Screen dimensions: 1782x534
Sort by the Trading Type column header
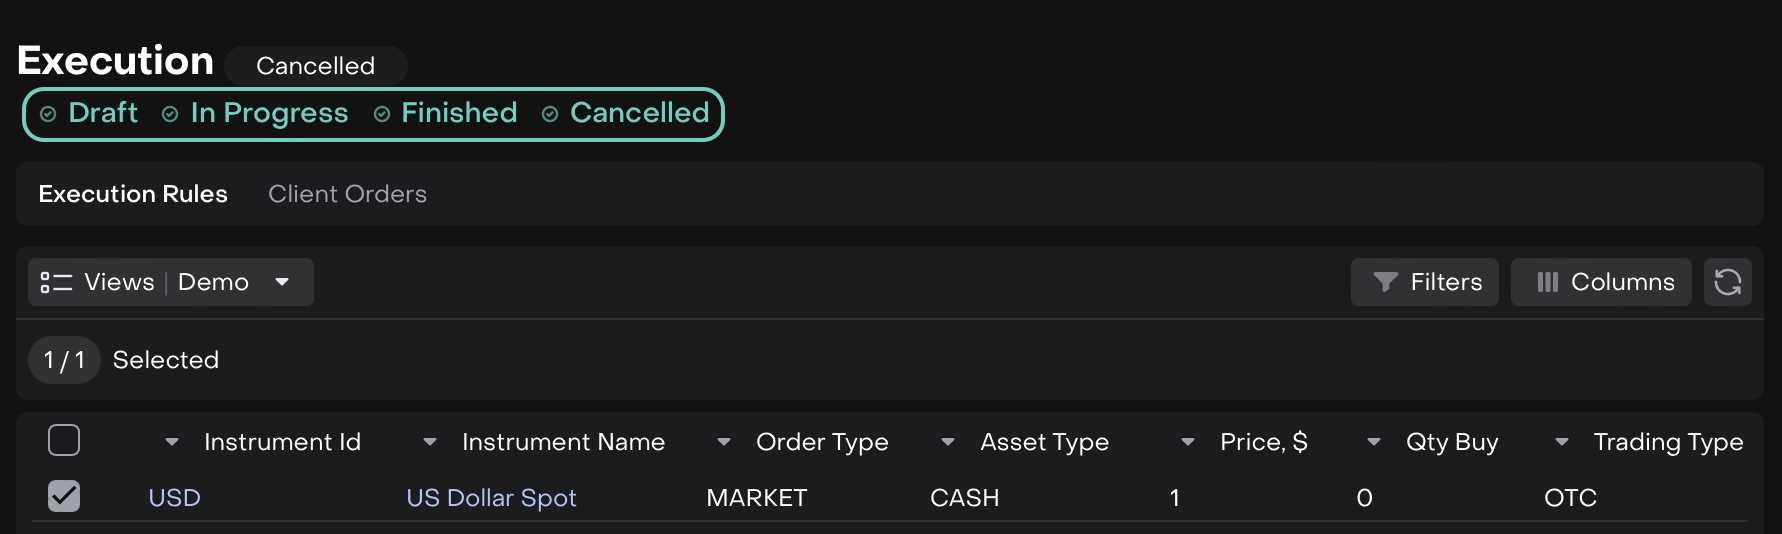(x=1668, y=442)
